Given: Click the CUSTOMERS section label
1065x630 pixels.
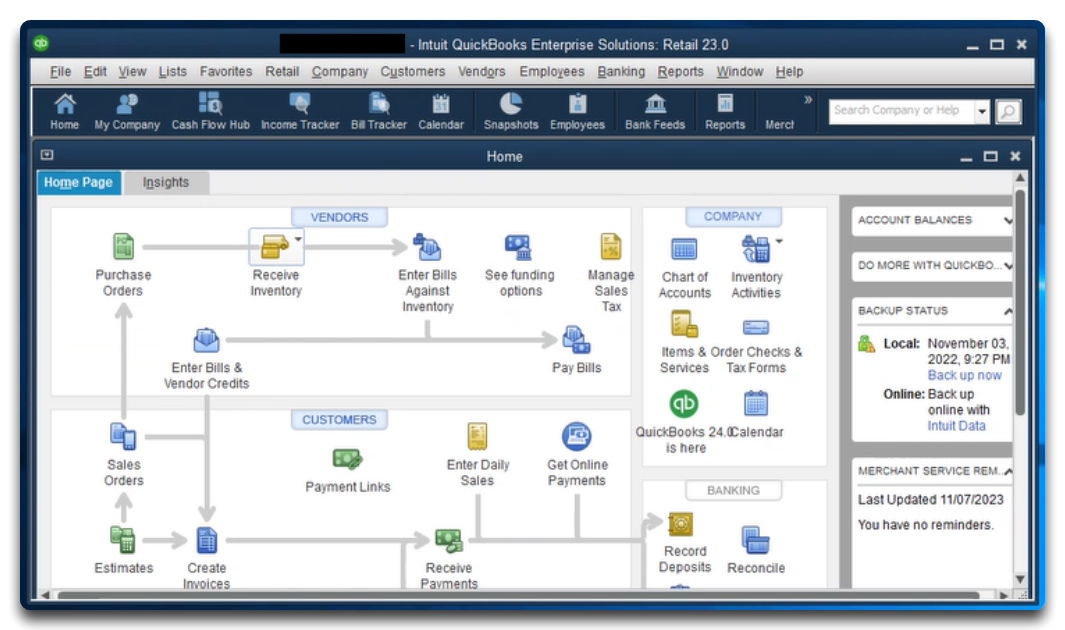Looking at the screenshot, I should click(339, 420).
